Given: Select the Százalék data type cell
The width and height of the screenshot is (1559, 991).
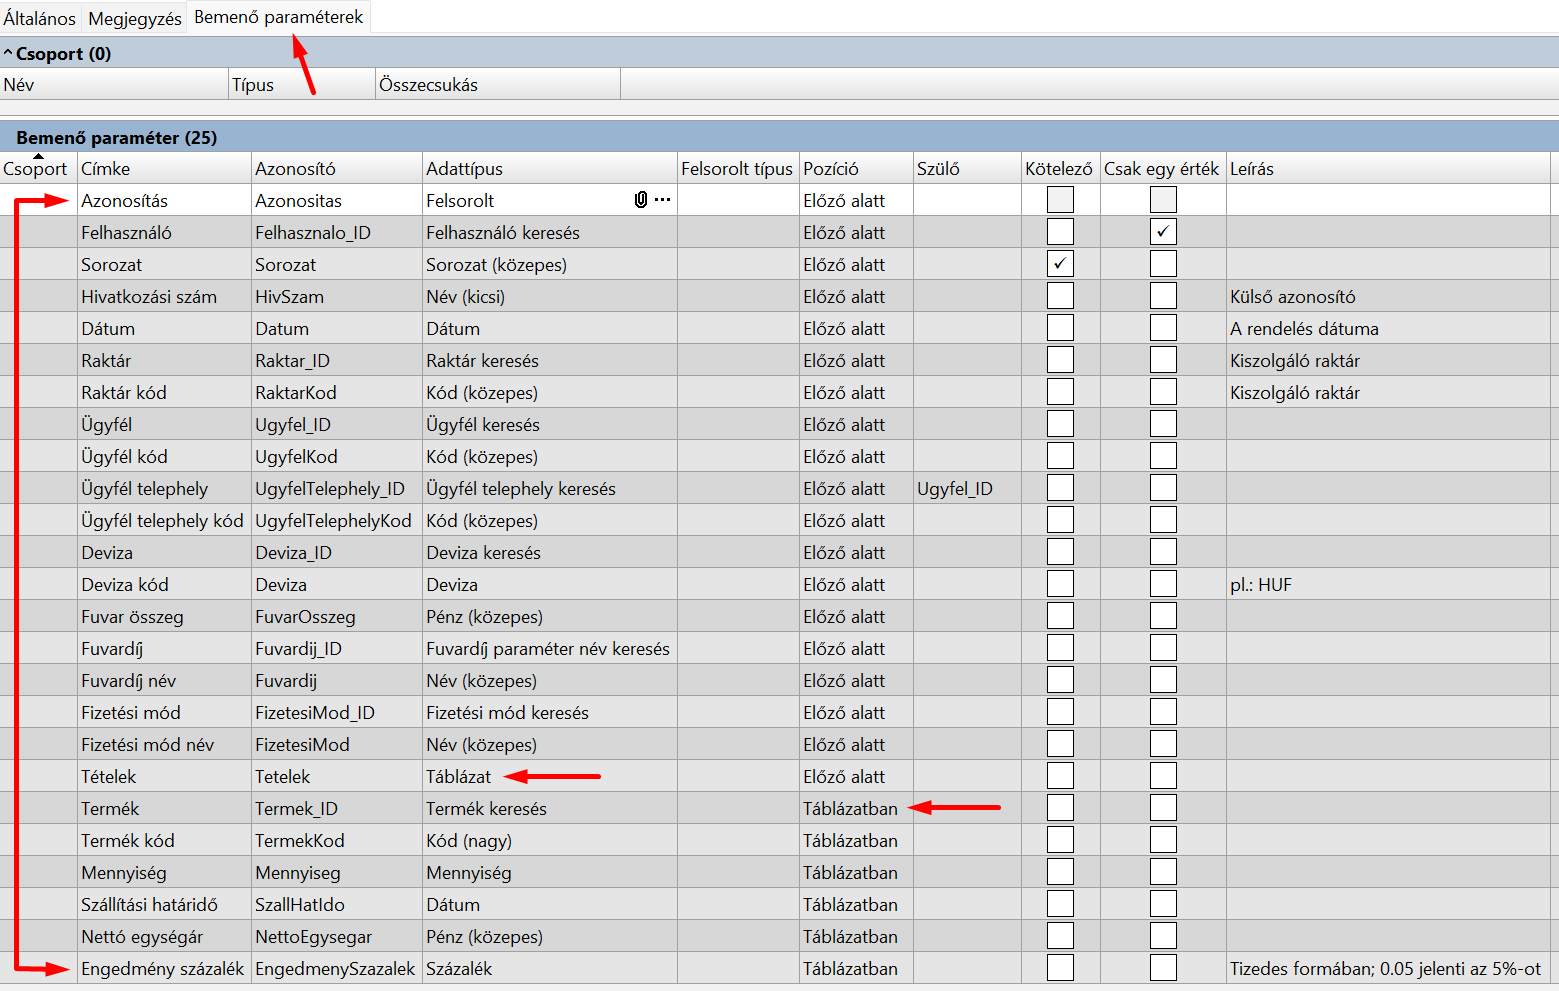Looking at the screenshot, I should [550, 968].
